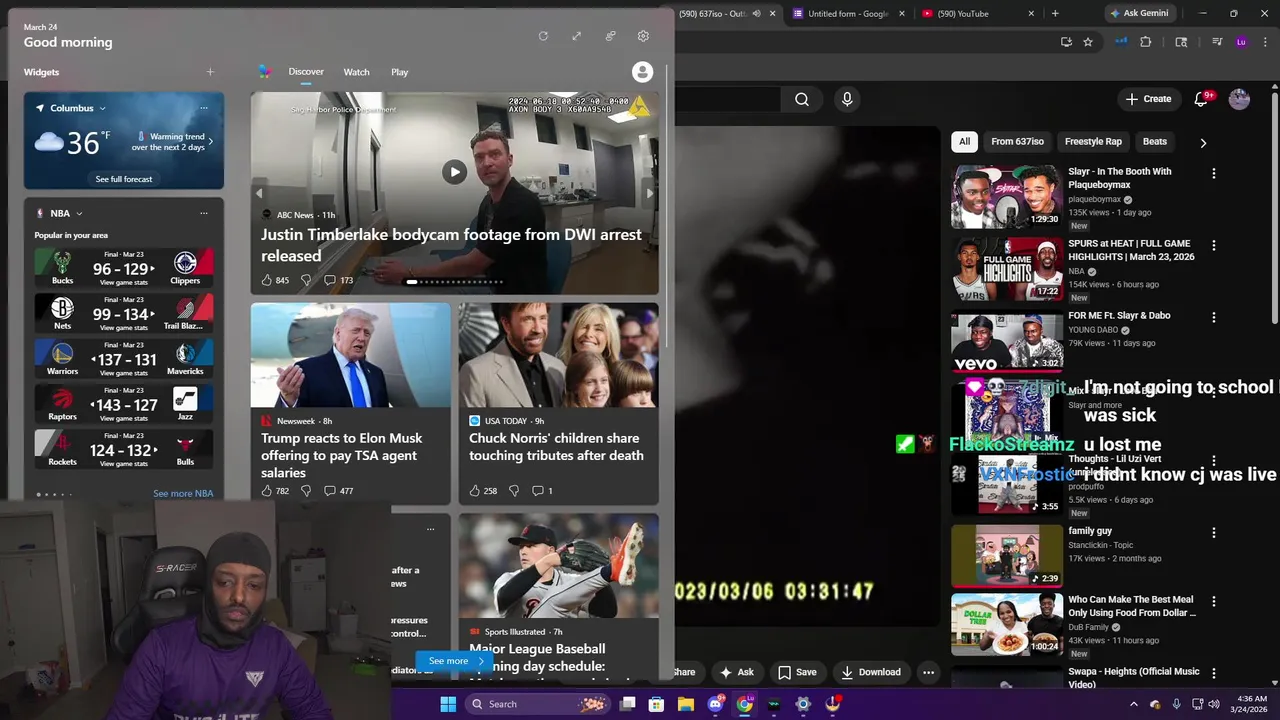The width and height of the screenshot is (1280, 720).
Task: Switch to Discover tab in widgets
Action: tap(306, 72)
